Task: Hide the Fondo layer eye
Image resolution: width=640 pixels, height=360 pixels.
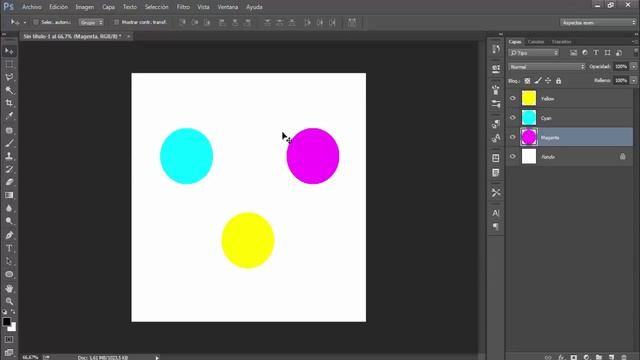Action: [513, 156]
